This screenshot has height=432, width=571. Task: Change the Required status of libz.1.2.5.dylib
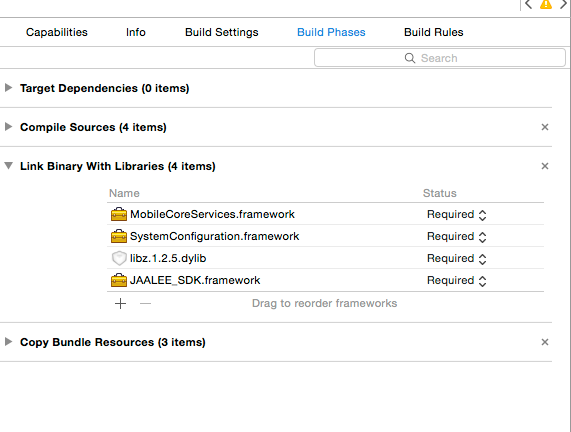coord(457,259)
